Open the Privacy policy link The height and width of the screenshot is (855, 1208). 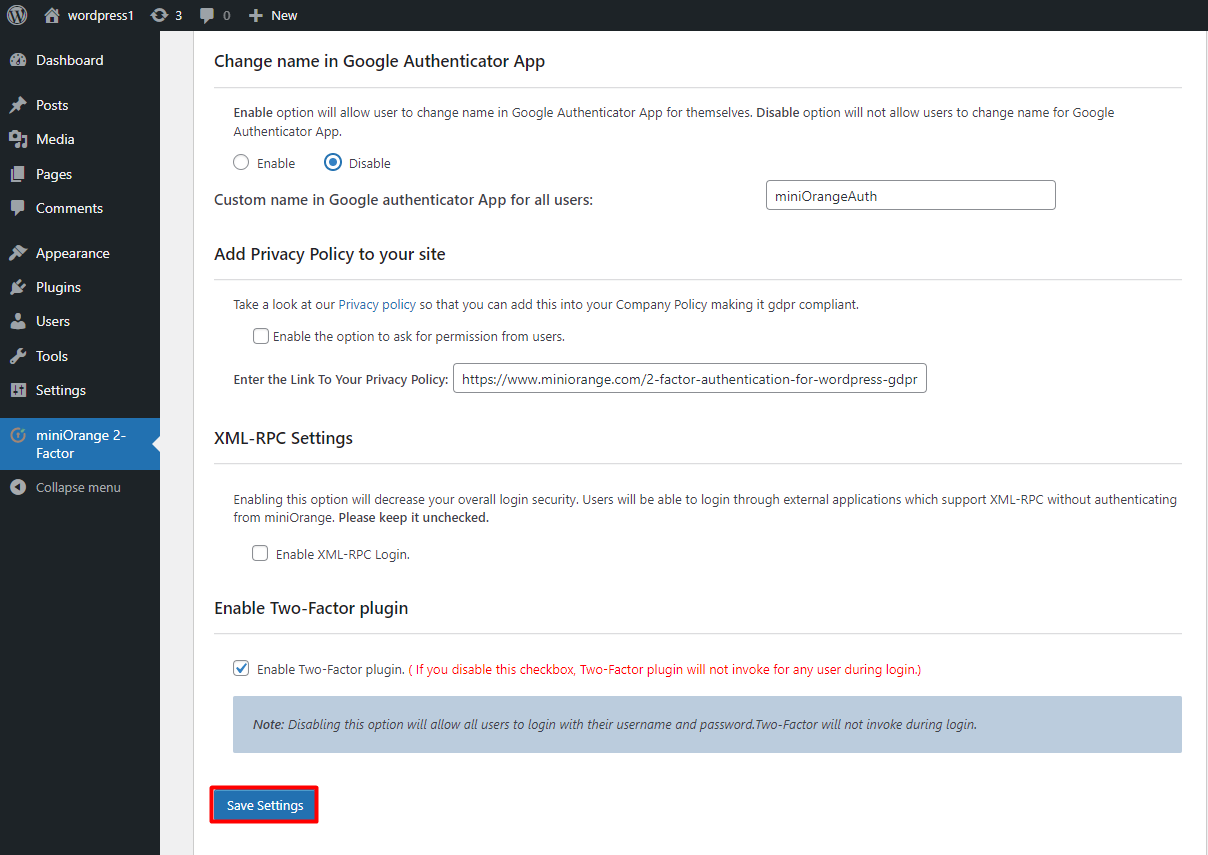[377, 304]
